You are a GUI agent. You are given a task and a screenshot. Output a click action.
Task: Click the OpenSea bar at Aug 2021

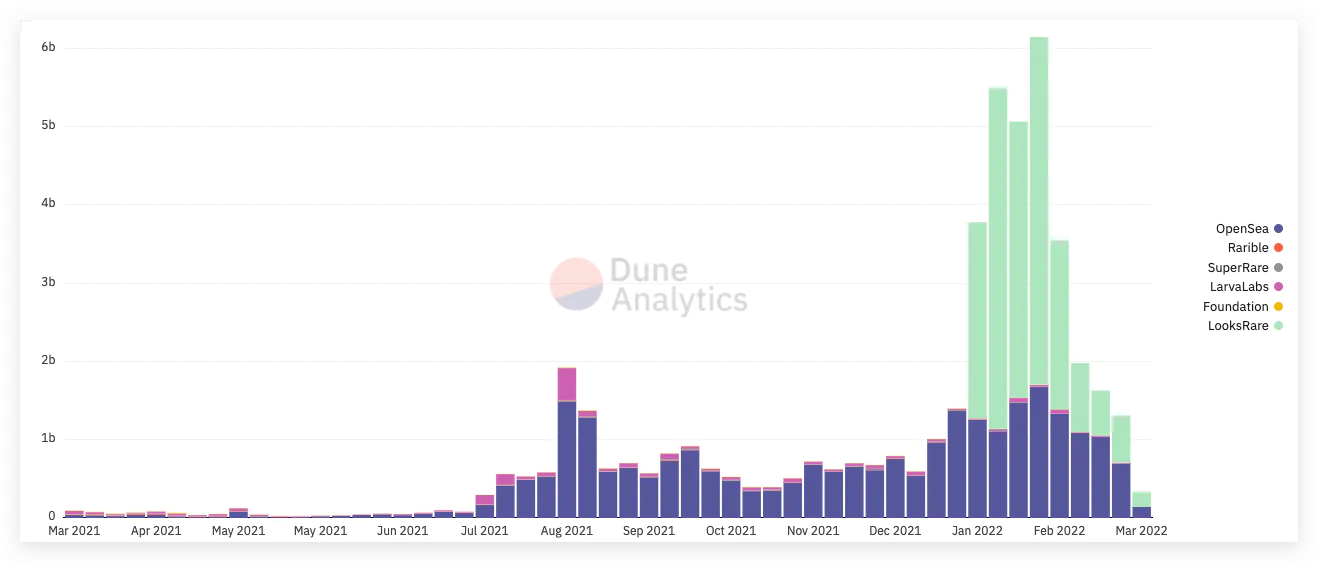pos(567,459)
